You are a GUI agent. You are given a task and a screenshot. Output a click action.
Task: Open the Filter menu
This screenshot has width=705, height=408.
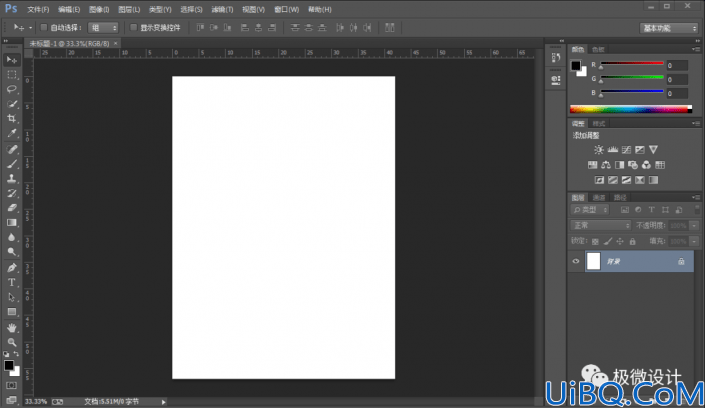point(222,9)
